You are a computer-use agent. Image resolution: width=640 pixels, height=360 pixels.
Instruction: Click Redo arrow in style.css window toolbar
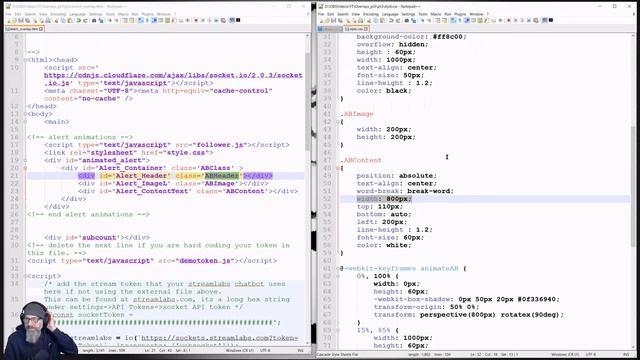click(x=398, y=20)
